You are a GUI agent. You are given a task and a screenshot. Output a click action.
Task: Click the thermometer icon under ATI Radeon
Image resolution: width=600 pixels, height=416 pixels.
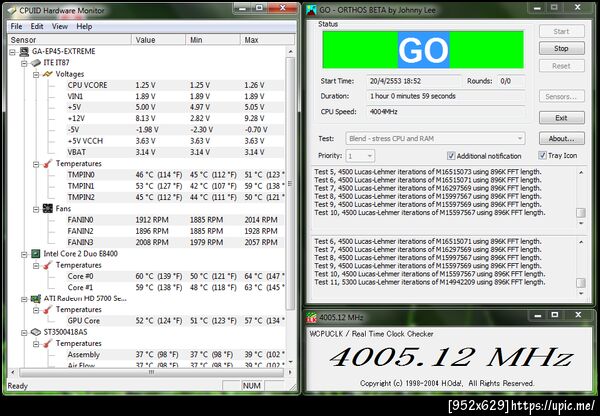pos(47,310)
